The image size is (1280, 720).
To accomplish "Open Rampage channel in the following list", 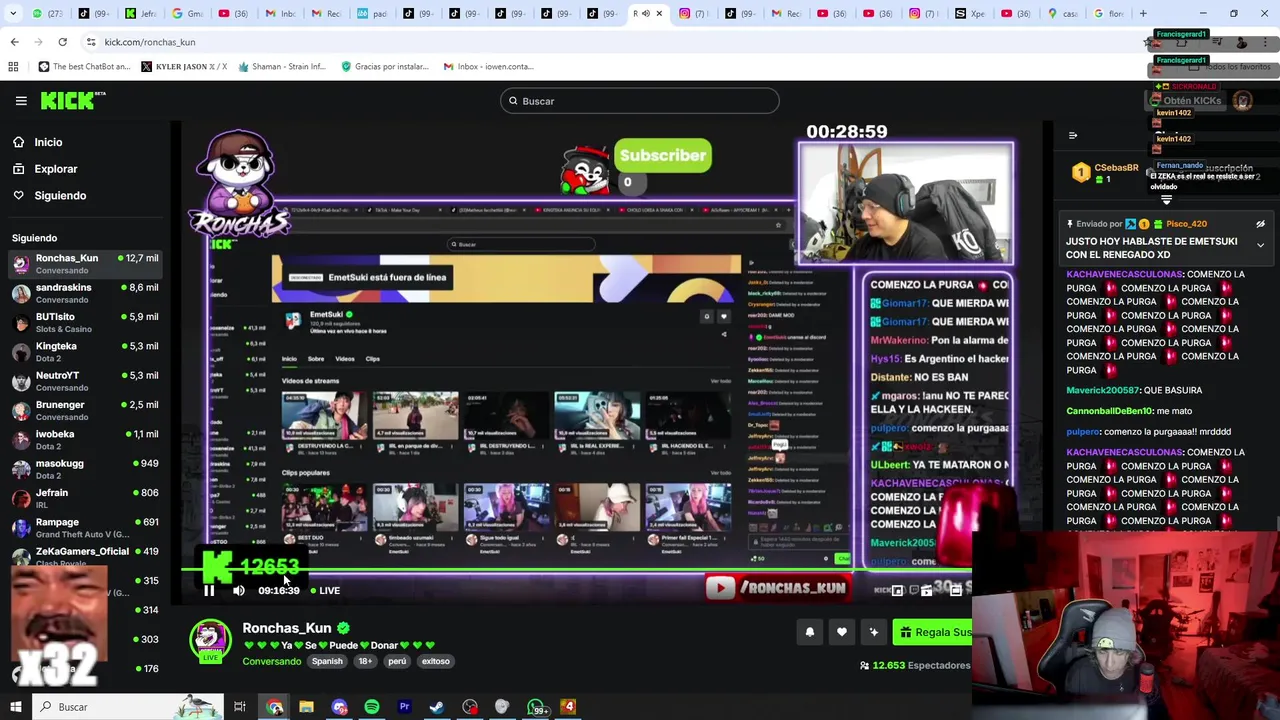I will [x=85, y=527].
